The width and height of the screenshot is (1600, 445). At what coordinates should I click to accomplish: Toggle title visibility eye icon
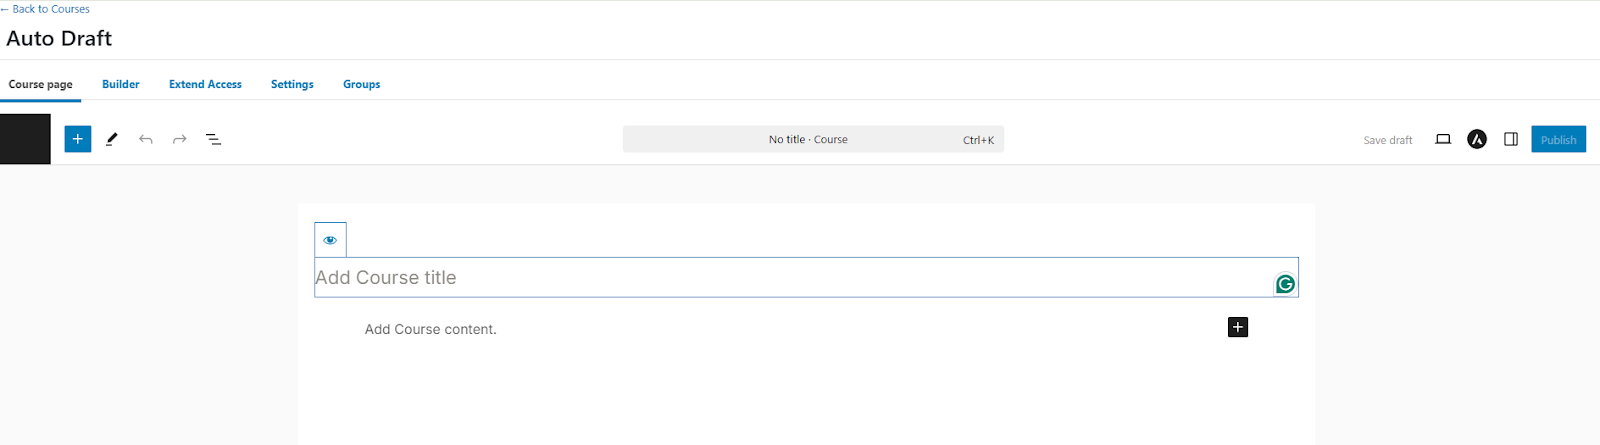point(330,240)
